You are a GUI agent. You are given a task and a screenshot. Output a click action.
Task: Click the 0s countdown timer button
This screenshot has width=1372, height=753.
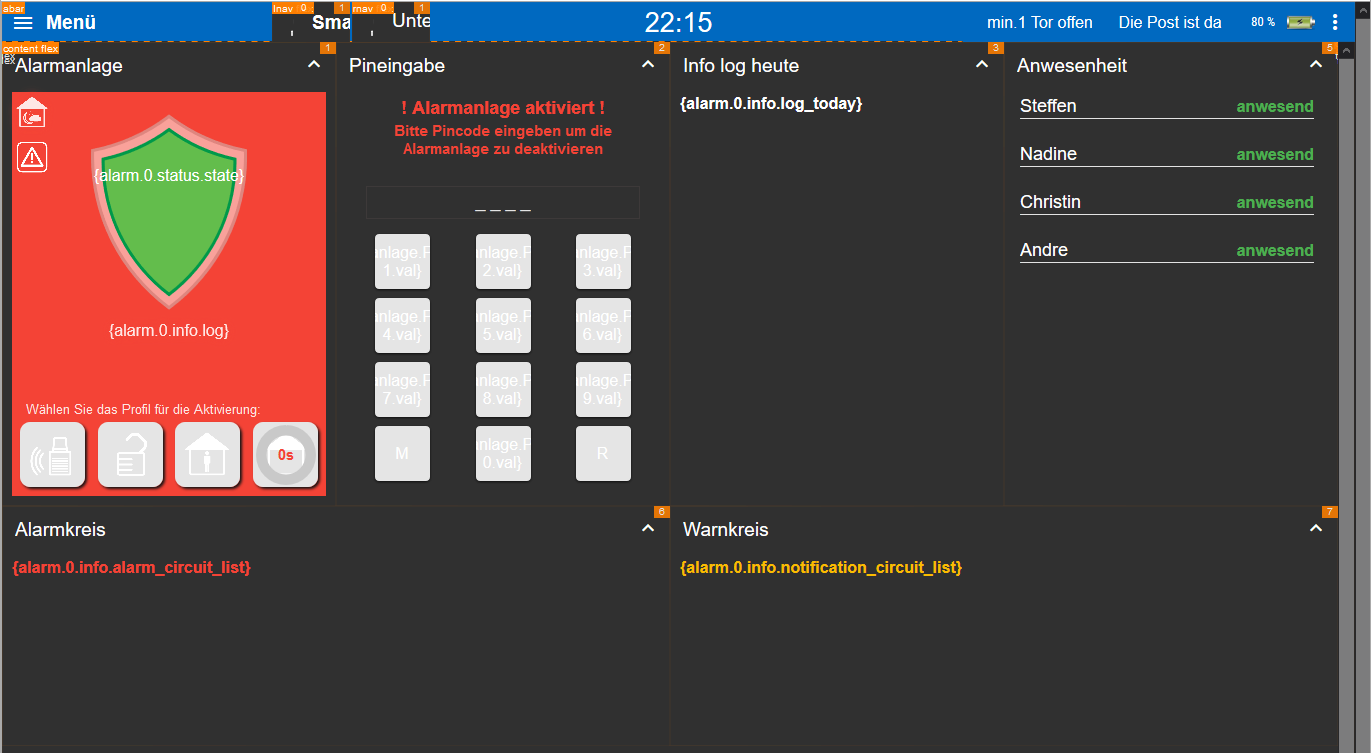click(286, 455)
